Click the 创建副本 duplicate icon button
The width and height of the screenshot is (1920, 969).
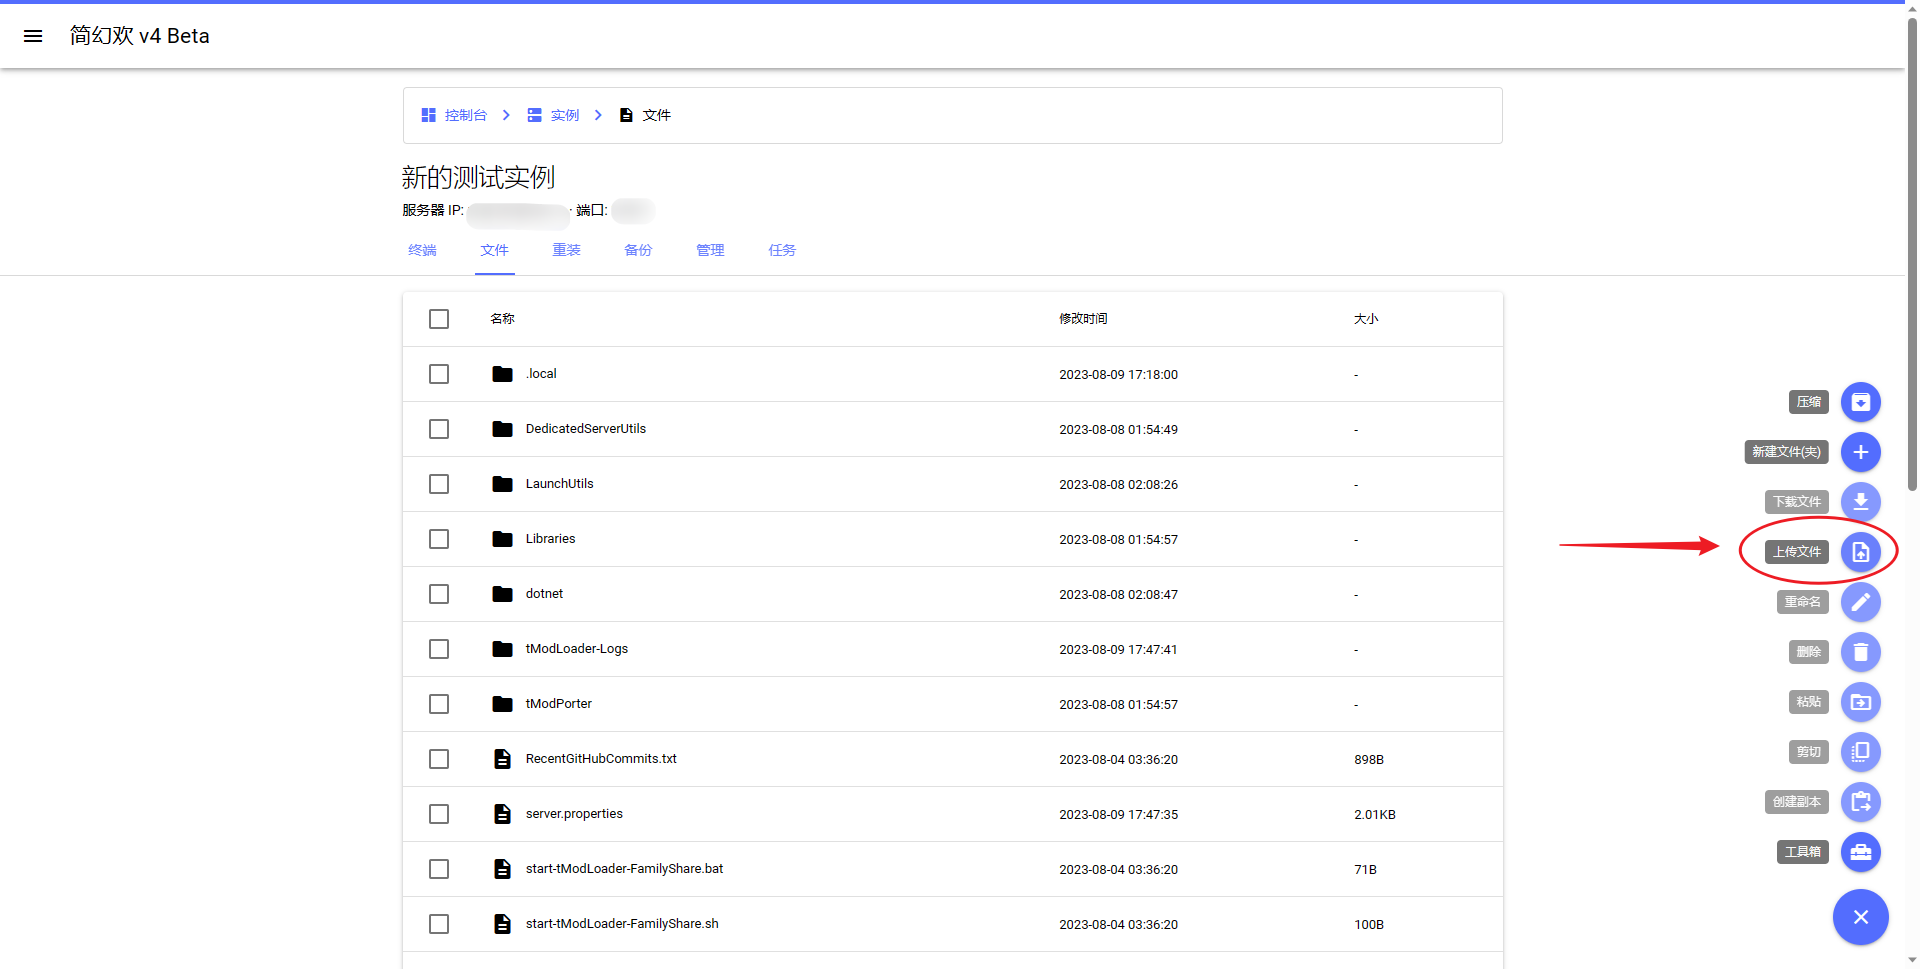click(1860, 802)
